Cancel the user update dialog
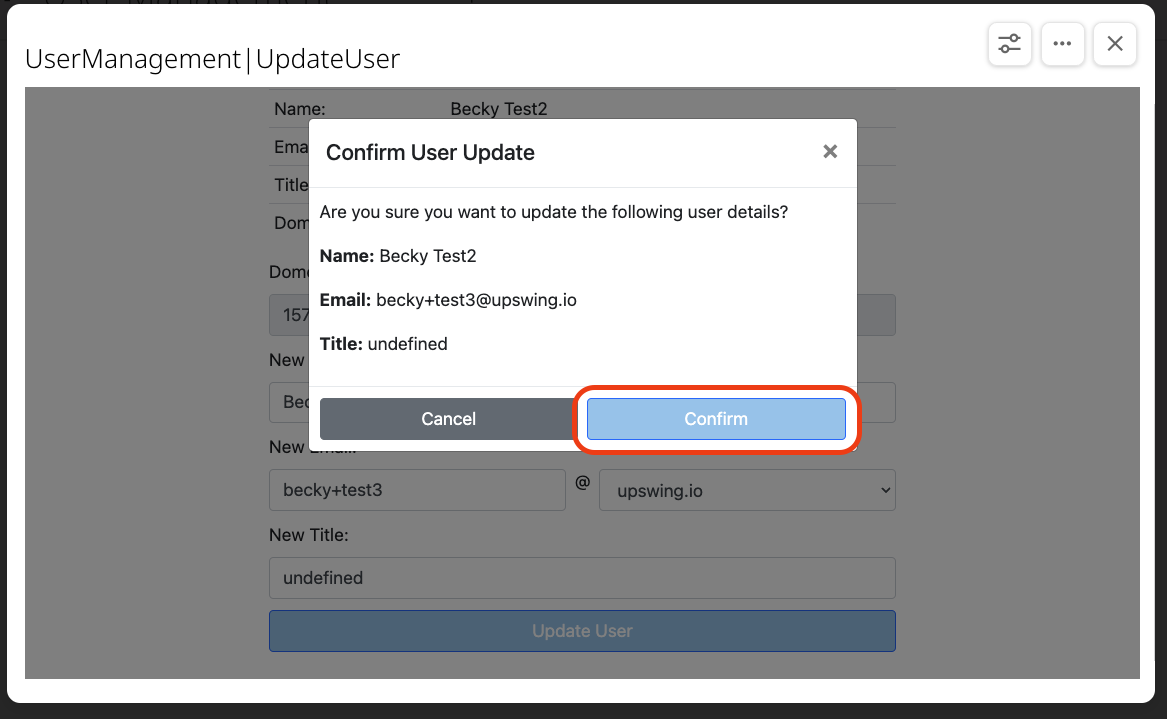This screenshot has height=719, width=1167. (x=448, y=419)
